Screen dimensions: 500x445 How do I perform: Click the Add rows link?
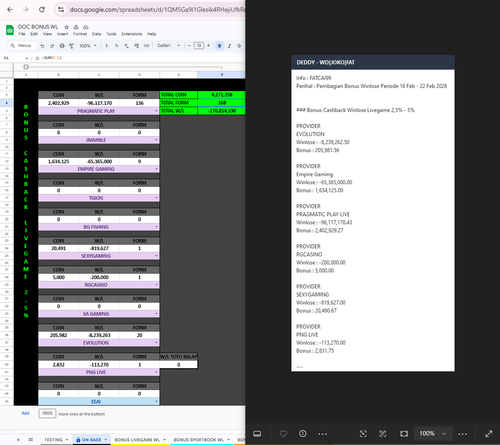click(25, 413)
